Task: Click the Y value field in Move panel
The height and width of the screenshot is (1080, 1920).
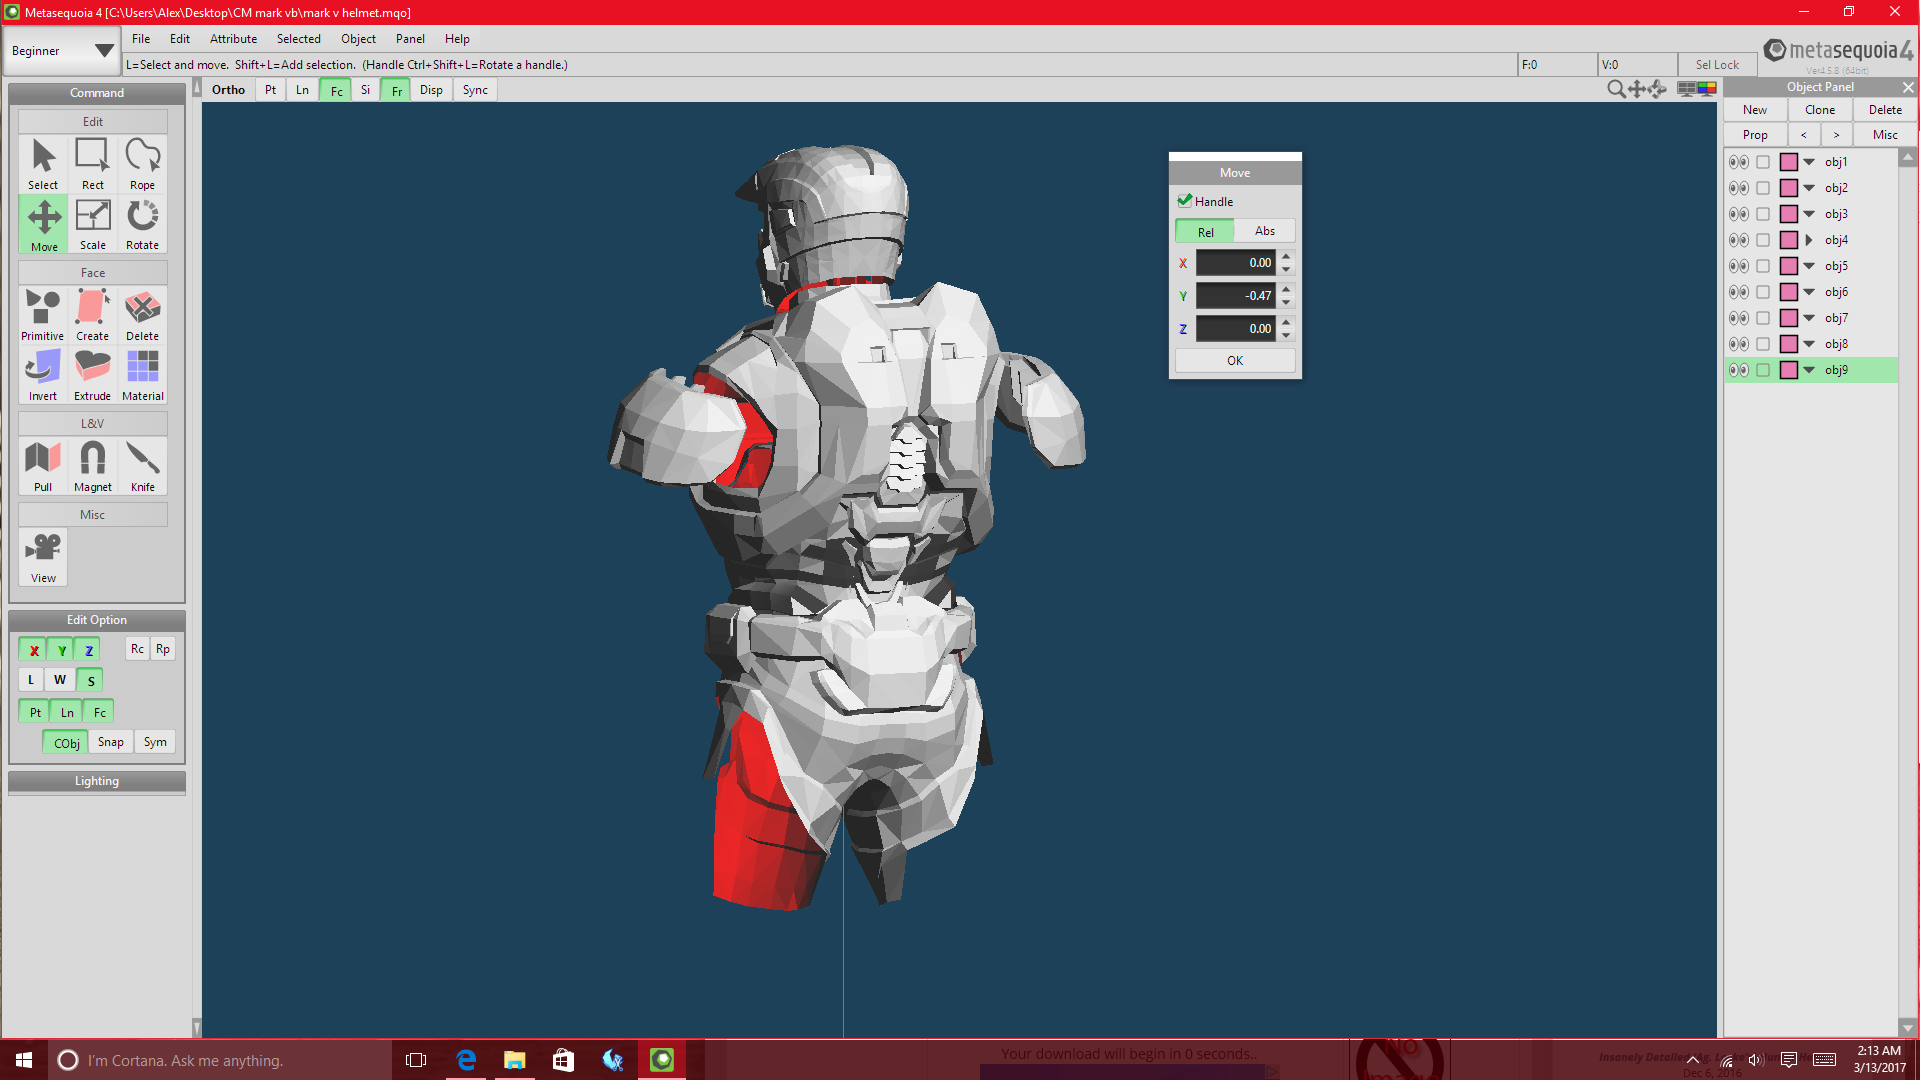Action: click(x=1235, y=296)
